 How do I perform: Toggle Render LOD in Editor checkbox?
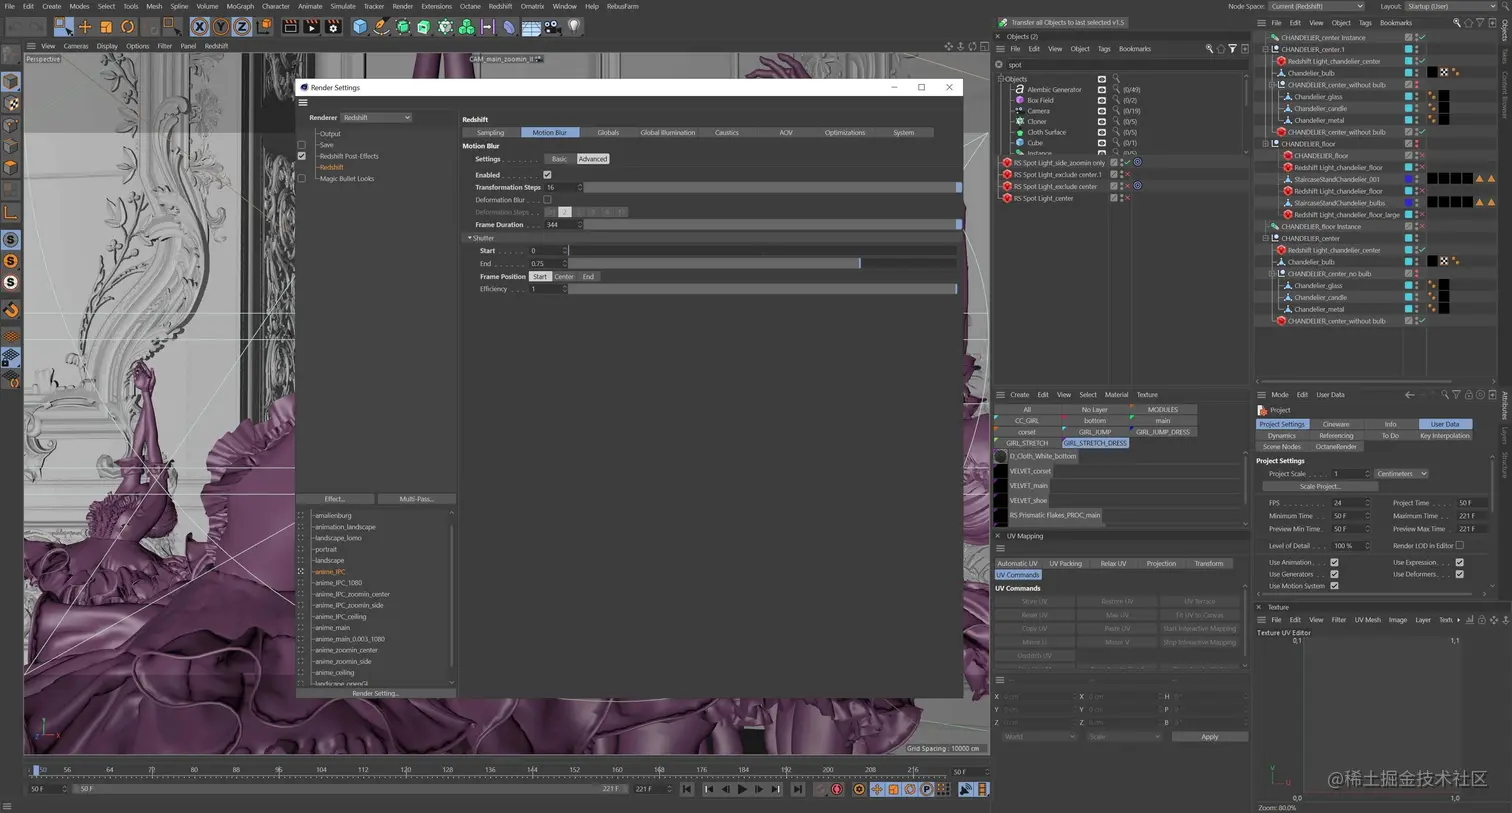point(1459,546)
